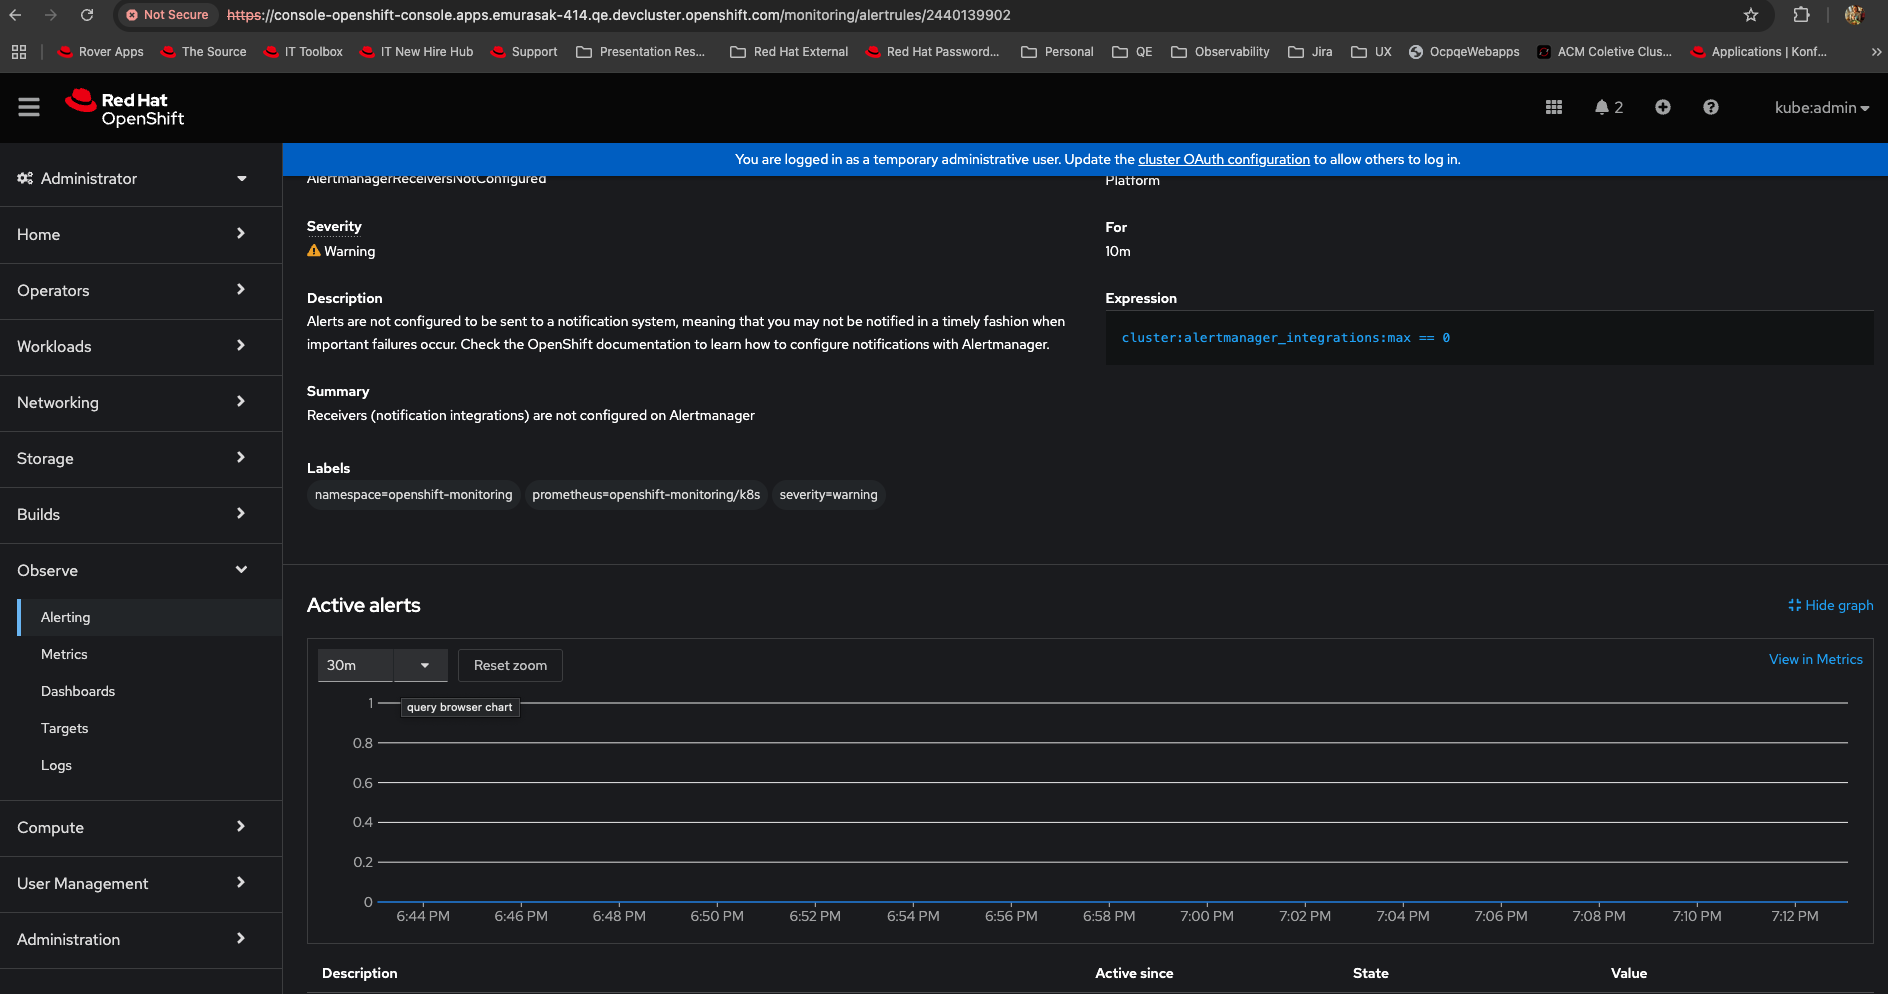Click the plus import icon in masthead
The height and width of the screenshot is (994, 1888).
[1663, 107]
